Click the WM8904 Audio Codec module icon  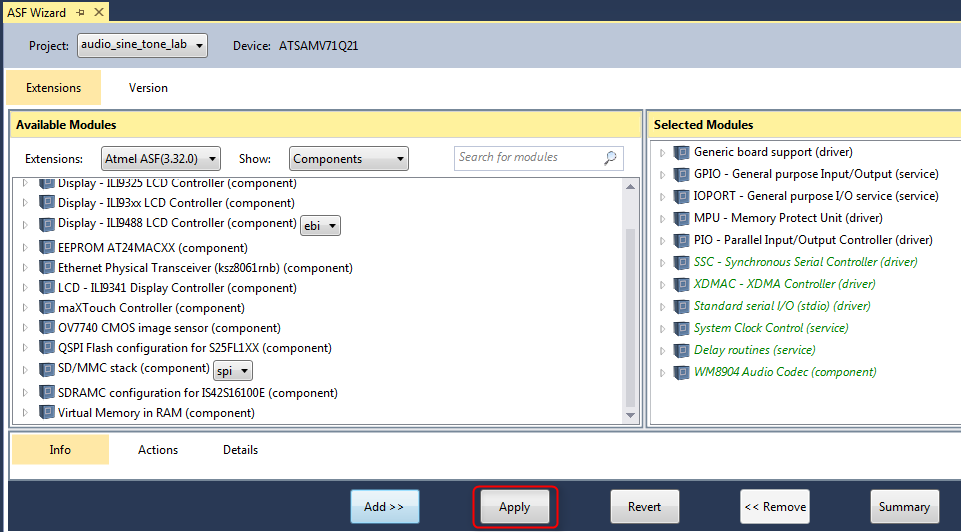click(682, 372)
